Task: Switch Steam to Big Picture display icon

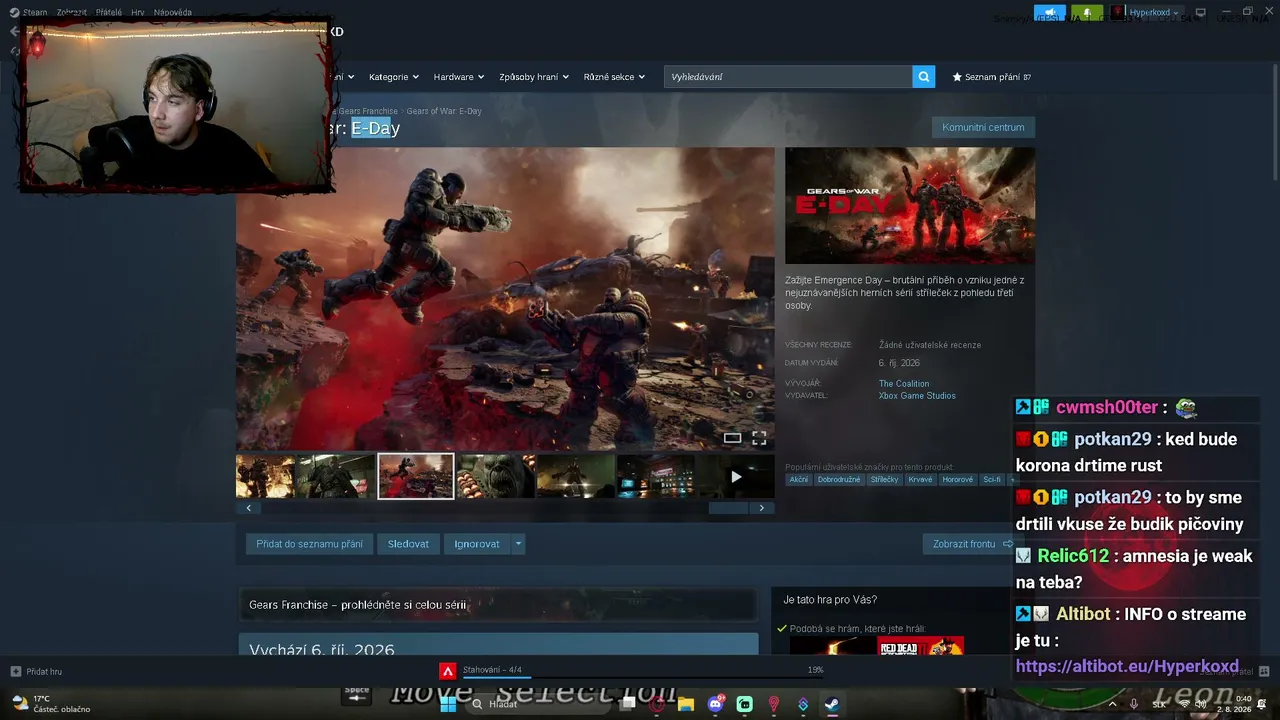Action: (x=1200, y=13)
